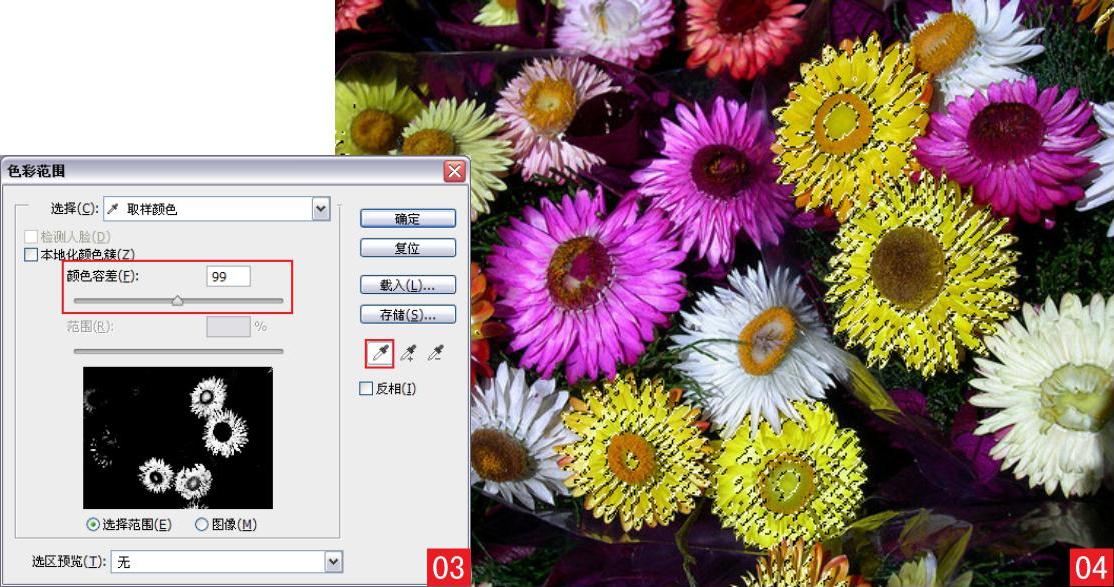
Task: Select the Eyedropper sampling tool
Action: (x=381, y=353)
